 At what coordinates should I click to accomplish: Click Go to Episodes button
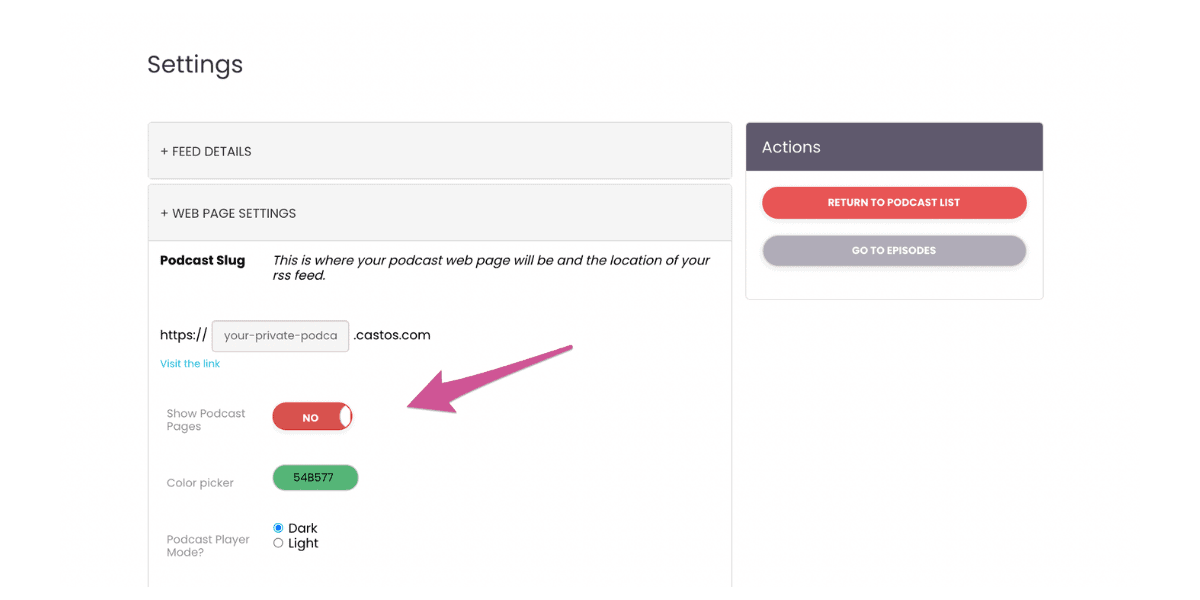pyautogui.click(x=894, y=250)
